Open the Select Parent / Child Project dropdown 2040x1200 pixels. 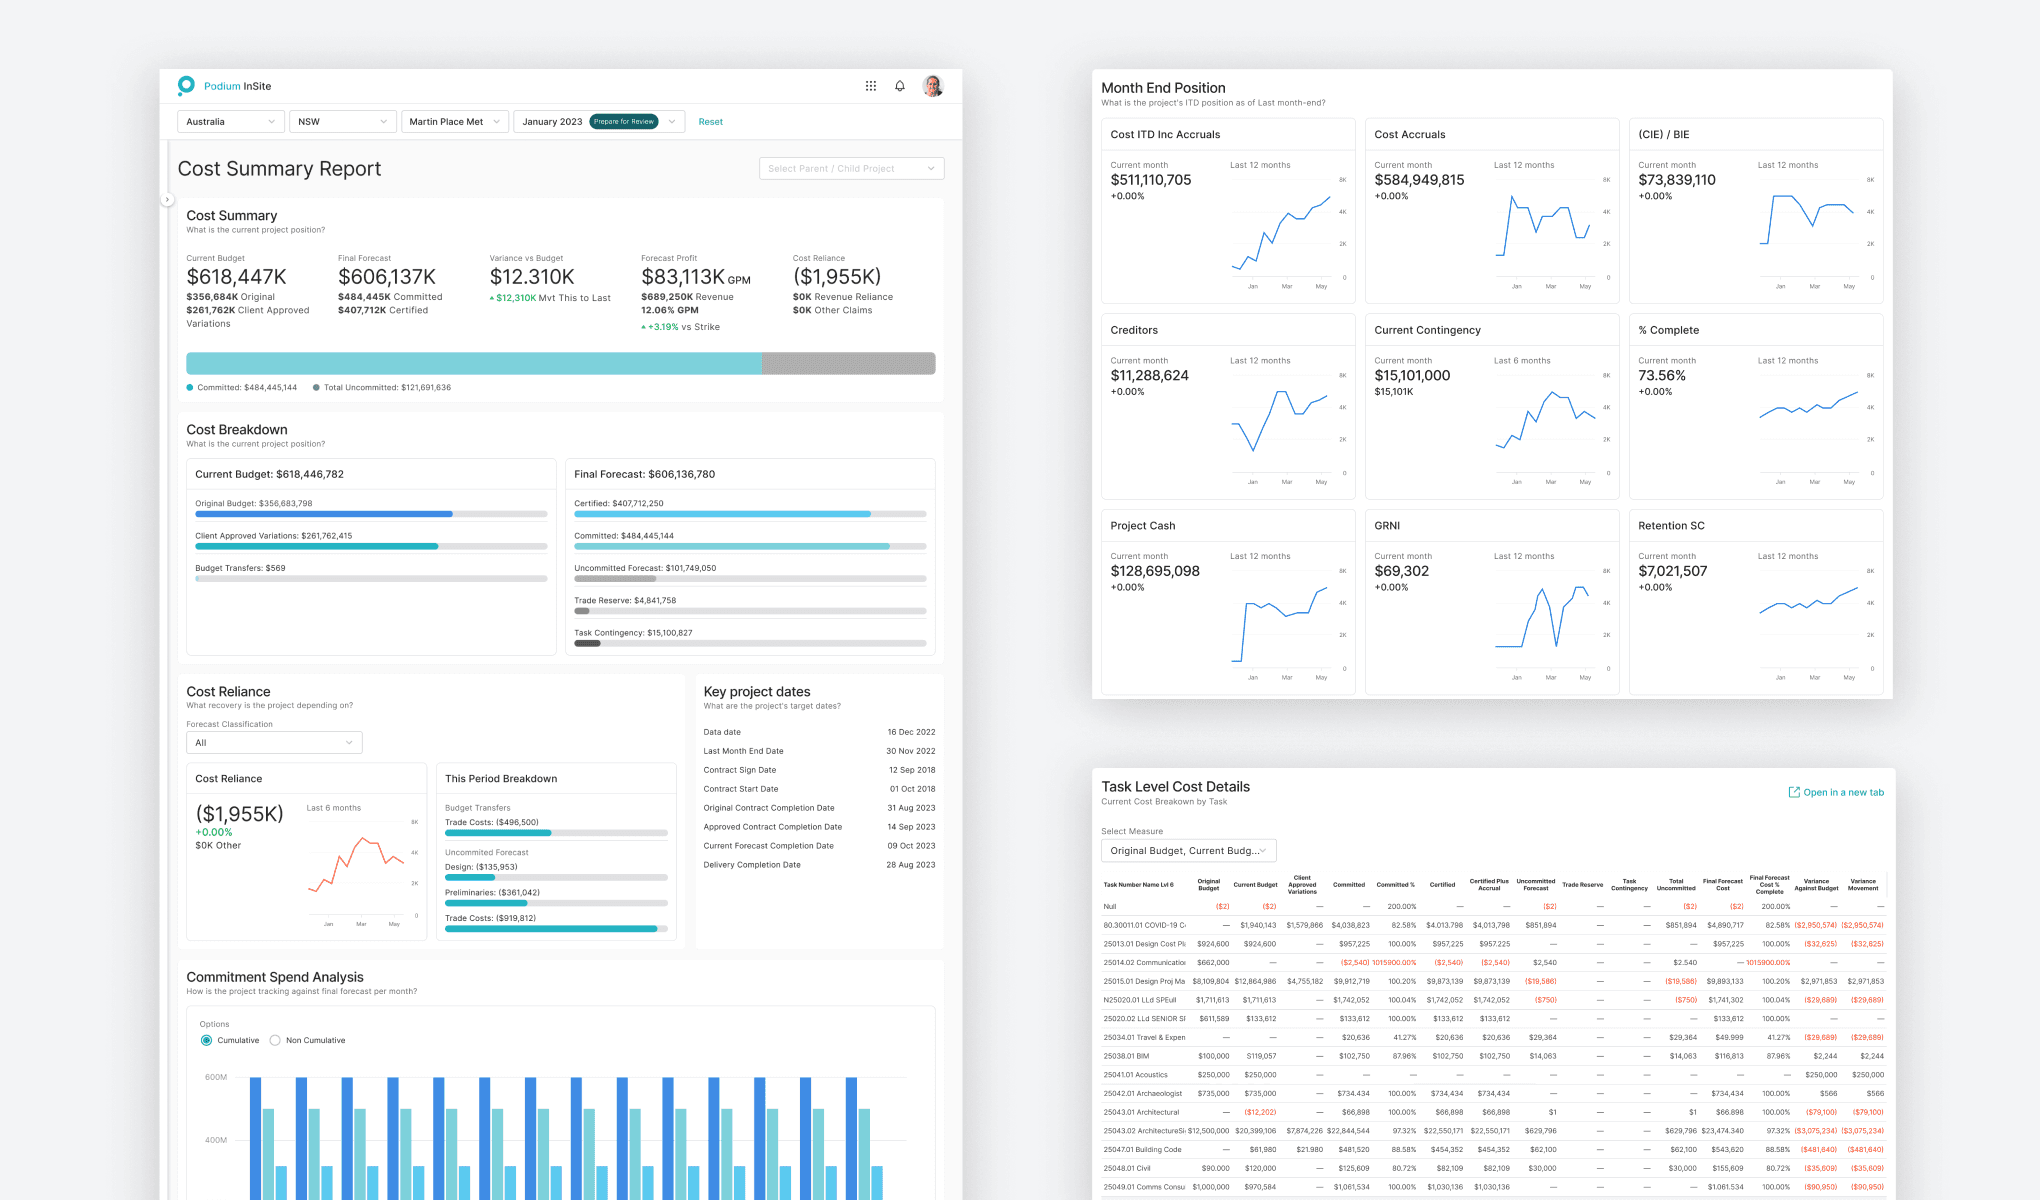tap(852, 169)
